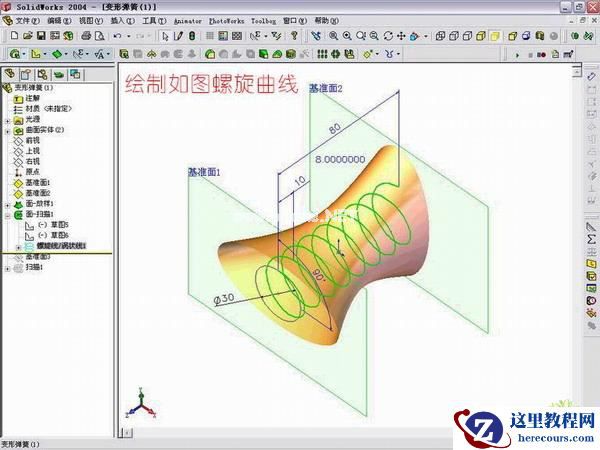The height and width of the screenshot is (450, 600).
Task: Select (-) 草图6 sketch item
Action: pos(53,235)
